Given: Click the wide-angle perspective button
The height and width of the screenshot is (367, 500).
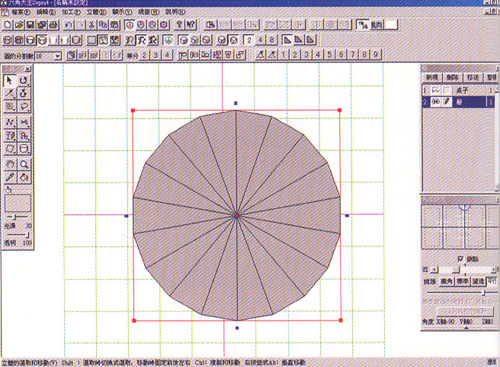Looking at the screenshot, I should pos(447,281).
